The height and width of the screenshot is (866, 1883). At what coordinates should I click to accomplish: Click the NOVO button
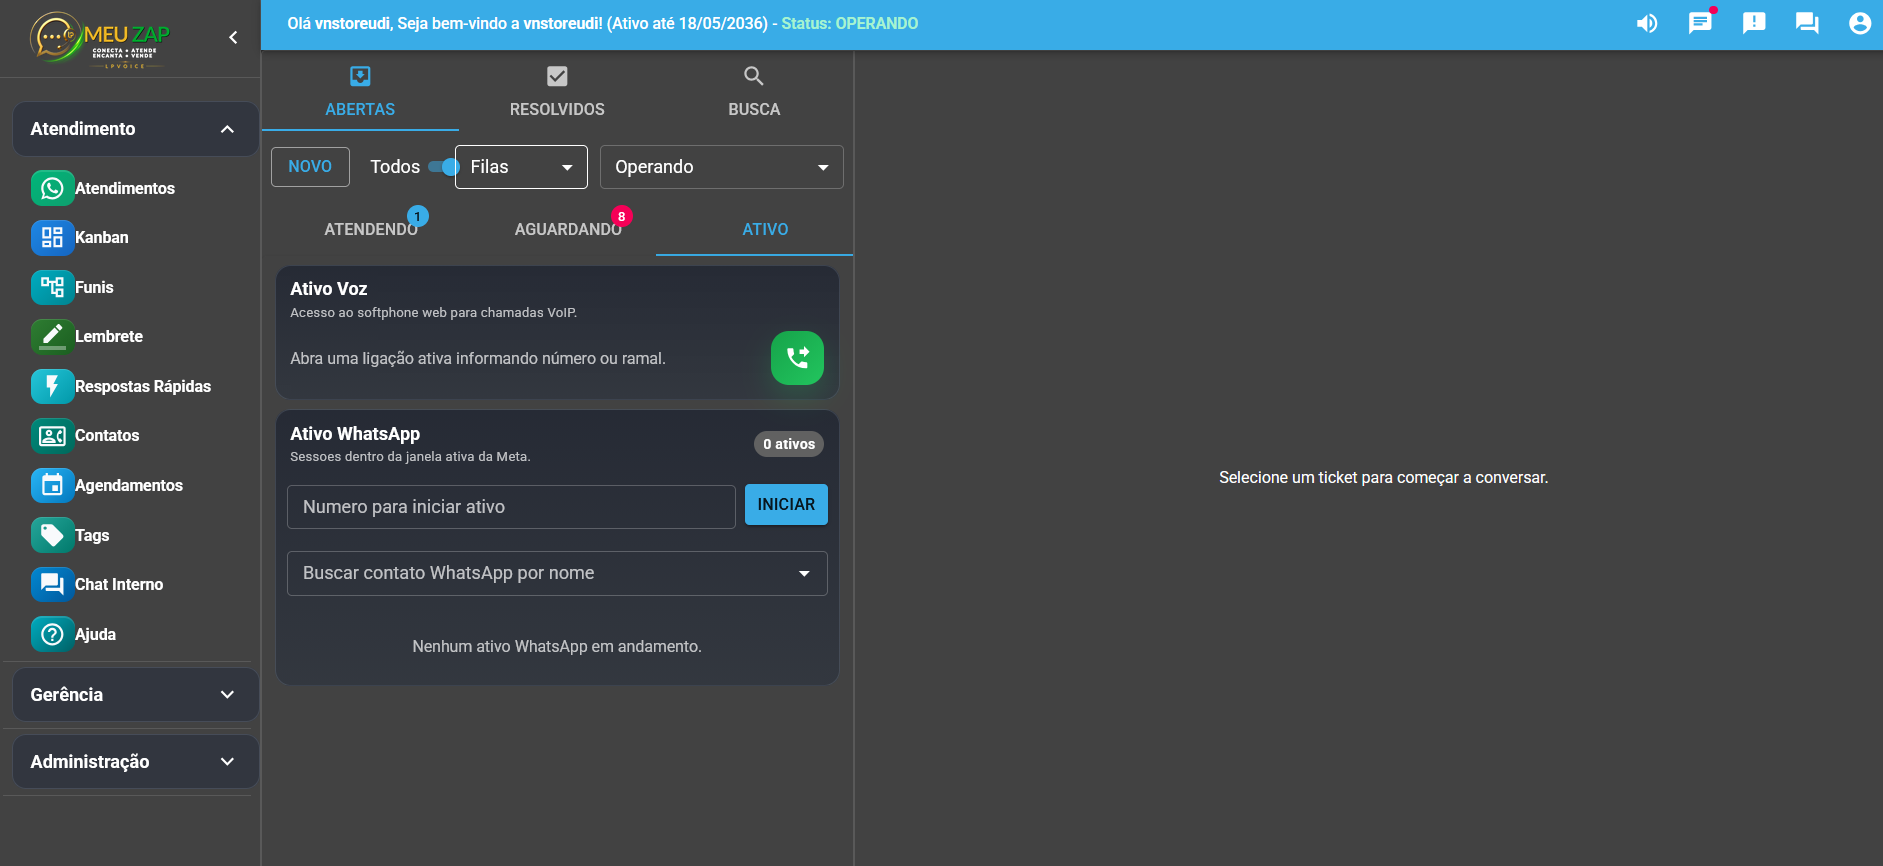310,167
